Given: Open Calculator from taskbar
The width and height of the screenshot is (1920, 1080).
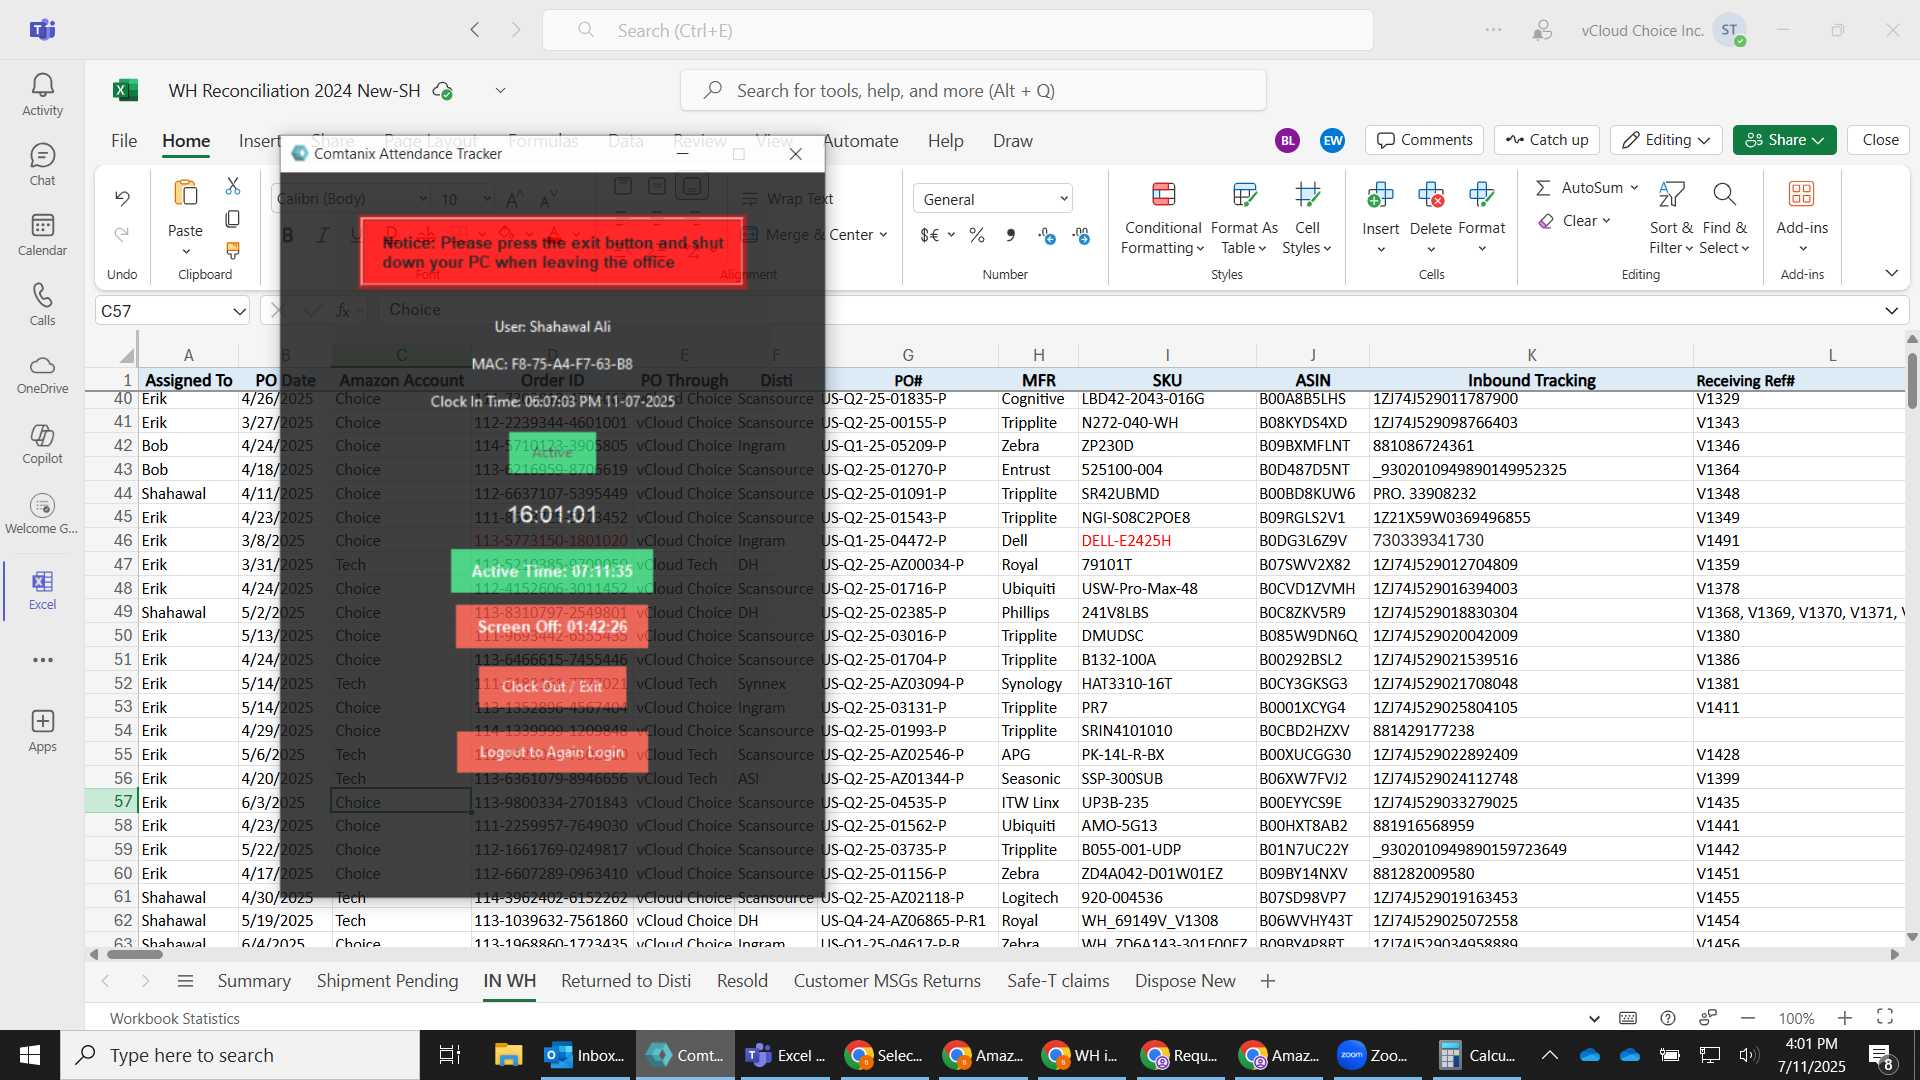Looking at the screenshot, I should [x=1477, y=1055].
